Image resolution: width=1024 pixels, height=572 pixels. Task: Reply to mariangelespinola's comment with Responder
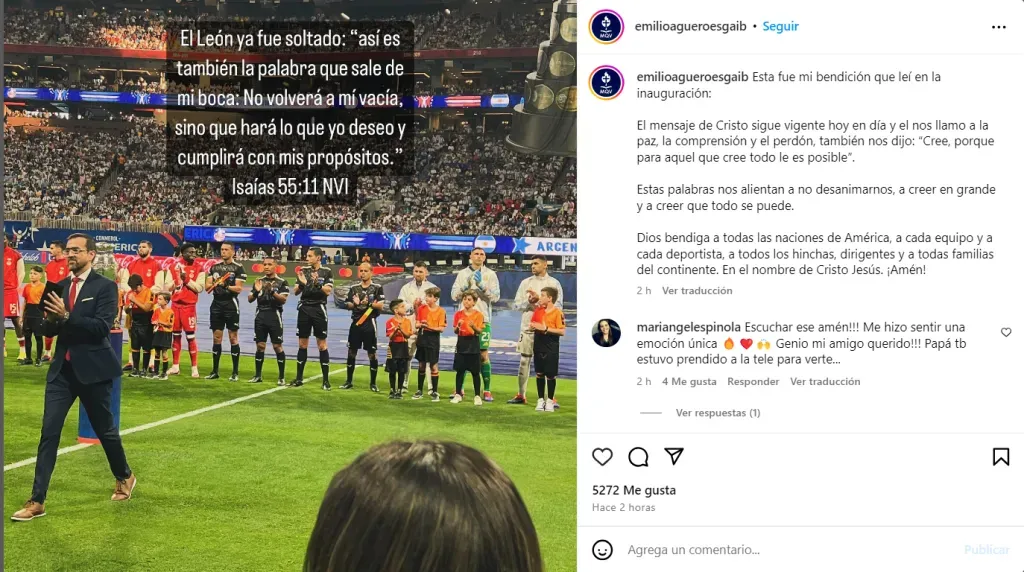pos(753,381)
